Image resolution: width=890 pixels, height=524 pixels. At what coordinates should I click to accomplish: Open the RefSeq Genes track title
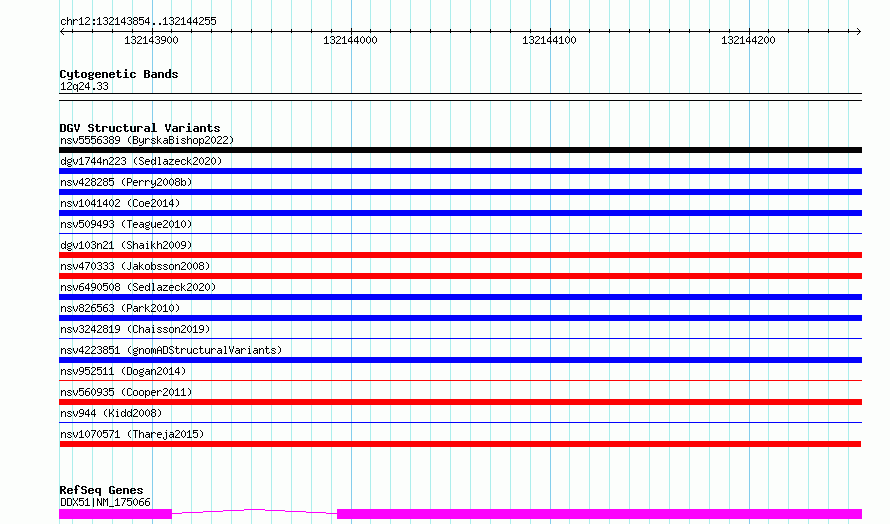(x=101, y=490)
